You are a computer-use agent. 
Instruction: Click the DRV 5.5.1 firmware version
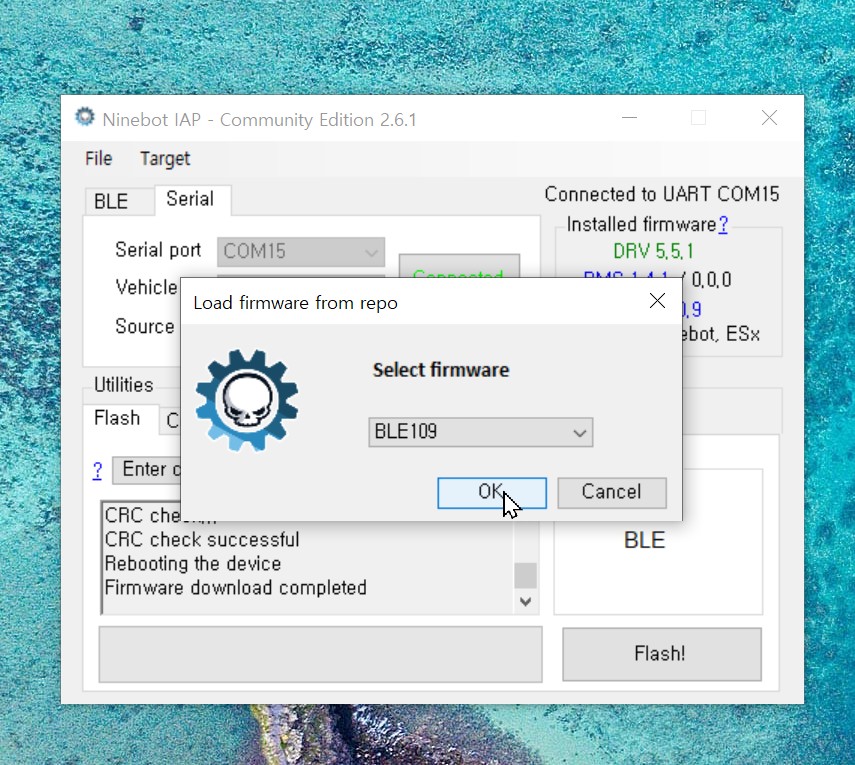tap(653, 251)
